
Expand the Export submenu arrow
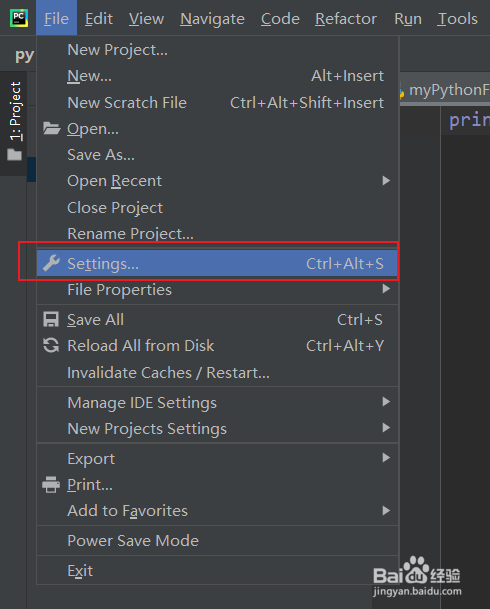coord(386,458)
